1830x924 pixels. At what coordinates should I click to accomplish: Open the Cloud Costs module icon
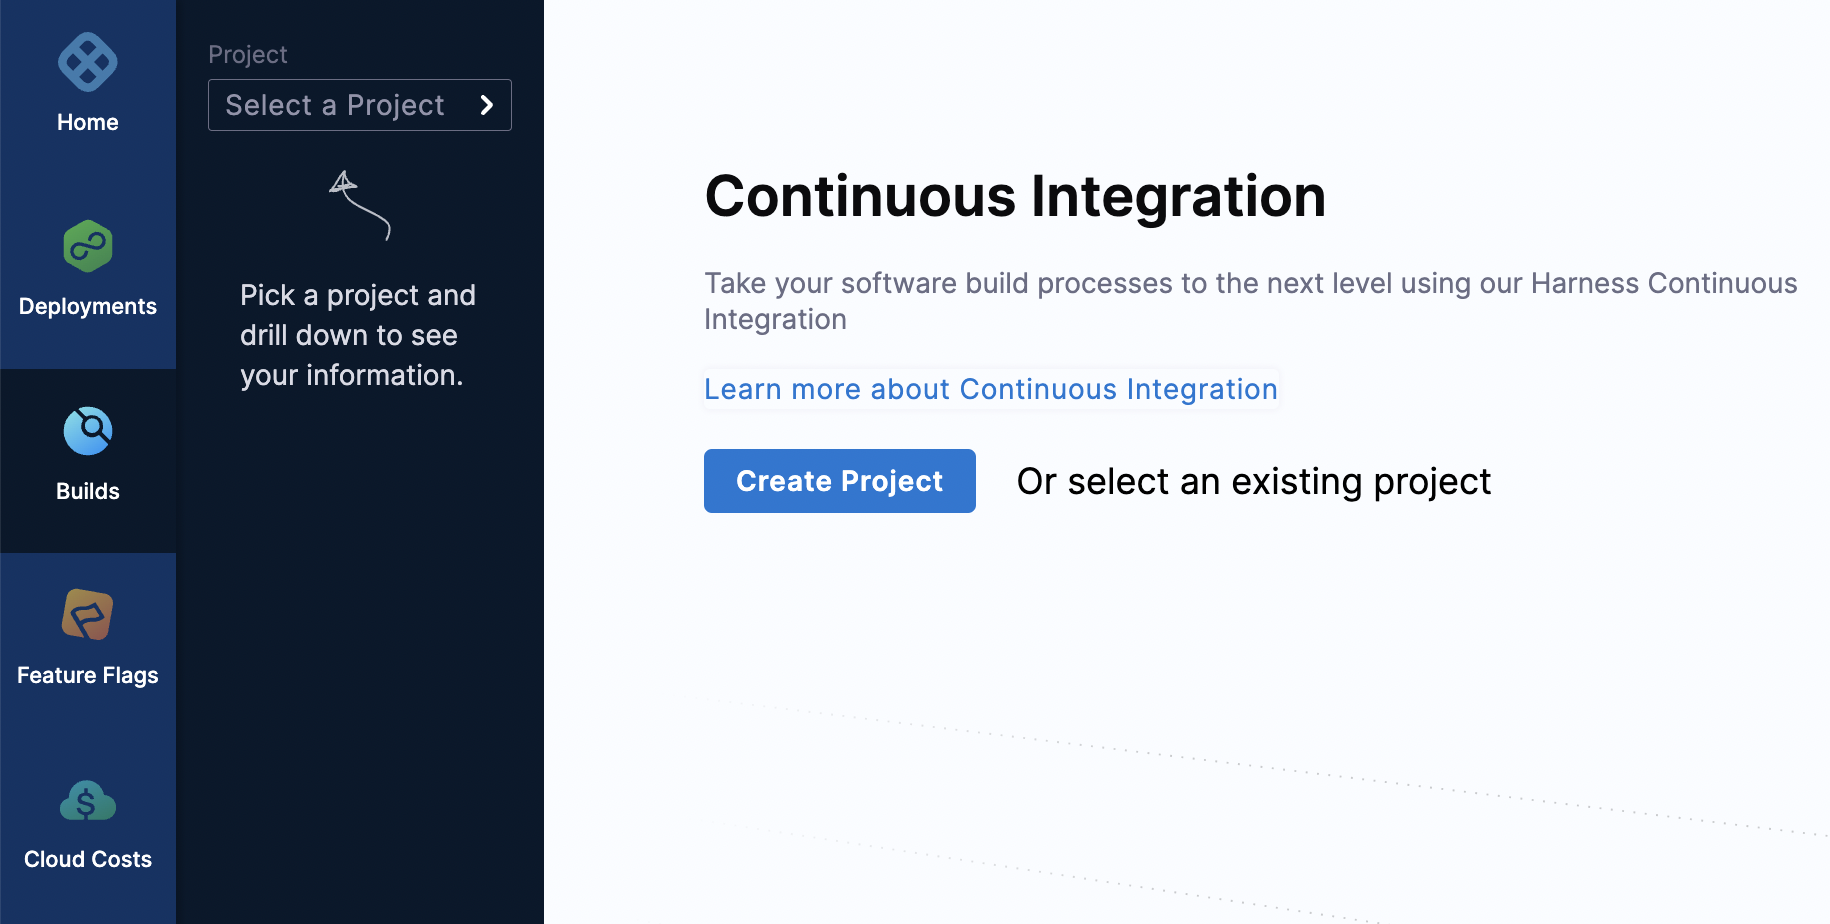coord(88,800)
